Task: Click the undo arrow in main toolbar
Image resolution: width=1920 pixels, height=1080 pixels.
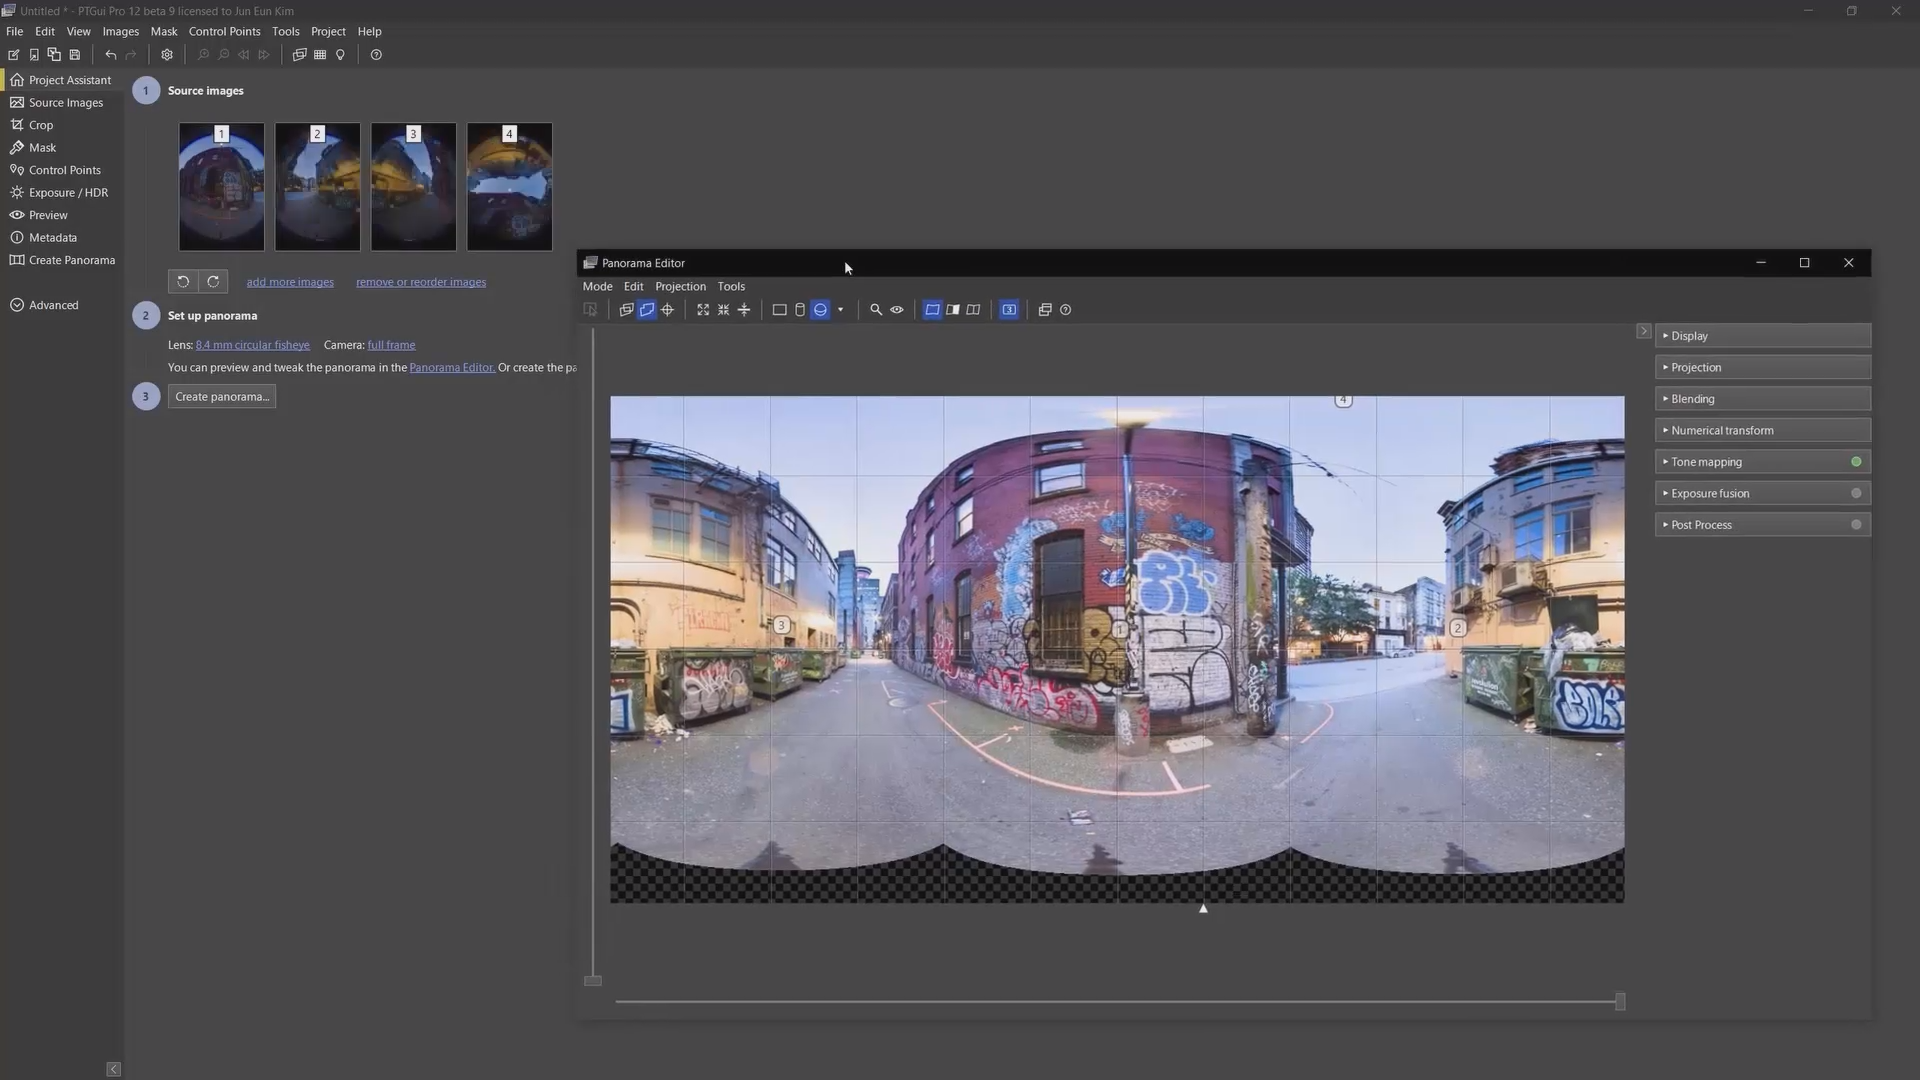Action: (x=111, y=55)
